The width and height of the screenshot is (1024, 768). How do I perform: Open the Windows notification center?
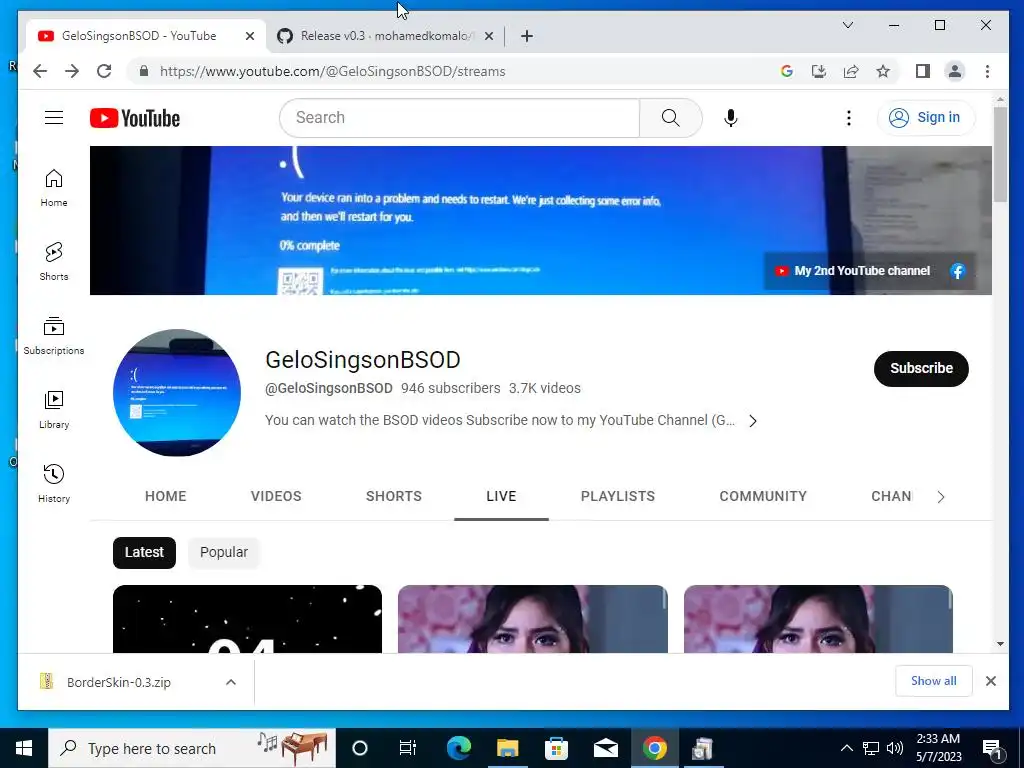(992, 750)
